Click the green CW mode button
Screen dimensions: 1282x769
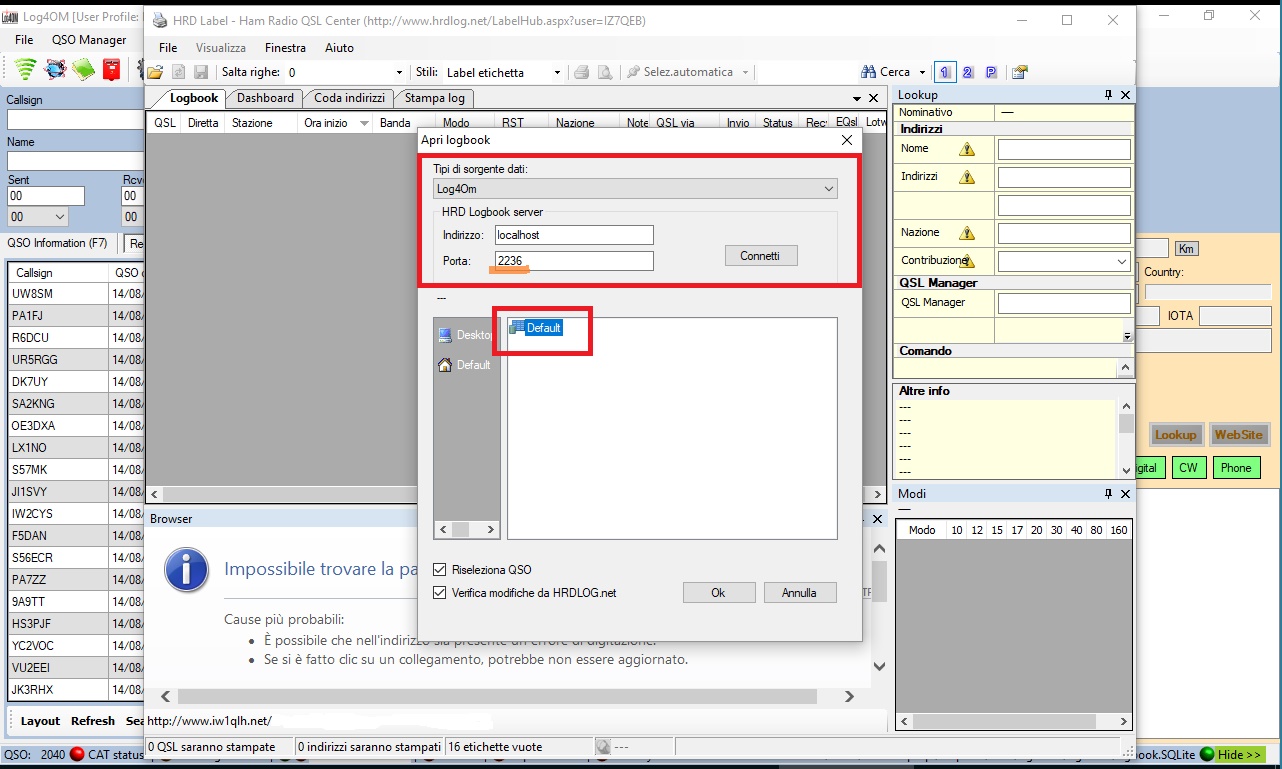1187,468
